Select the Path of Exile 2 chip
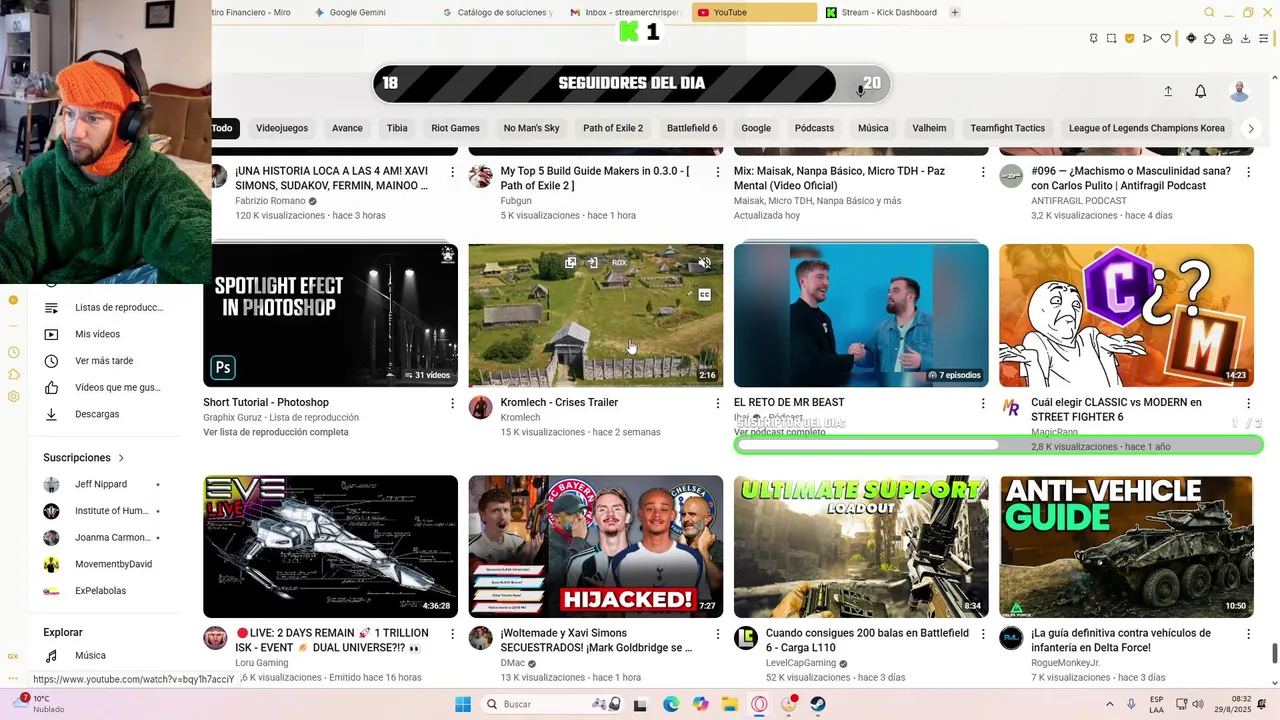Viewport: 1280px width, 720px height. [x=613, y=128]
